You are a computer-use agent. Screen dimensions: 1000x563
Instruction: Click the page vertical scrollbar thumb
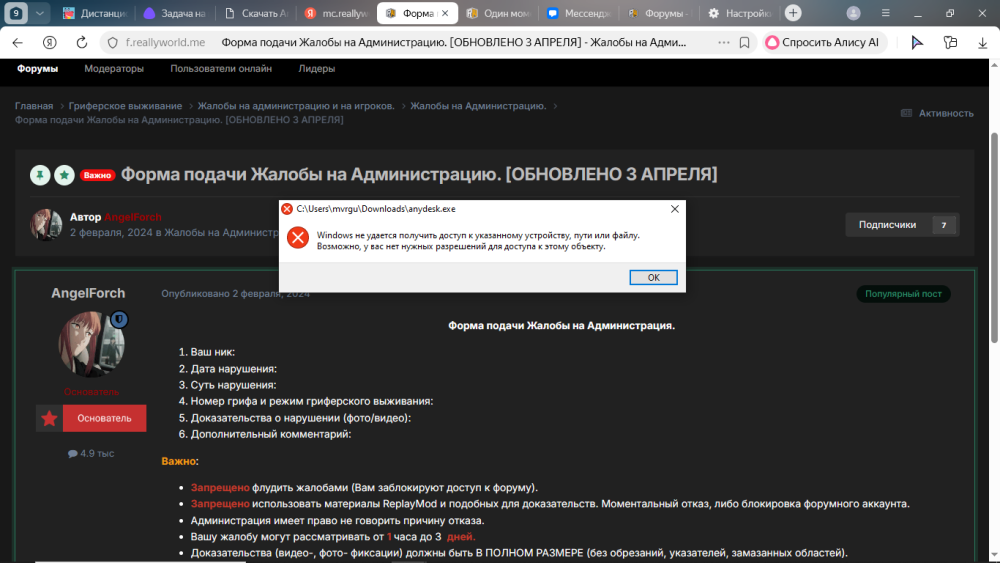coord(994,238)
